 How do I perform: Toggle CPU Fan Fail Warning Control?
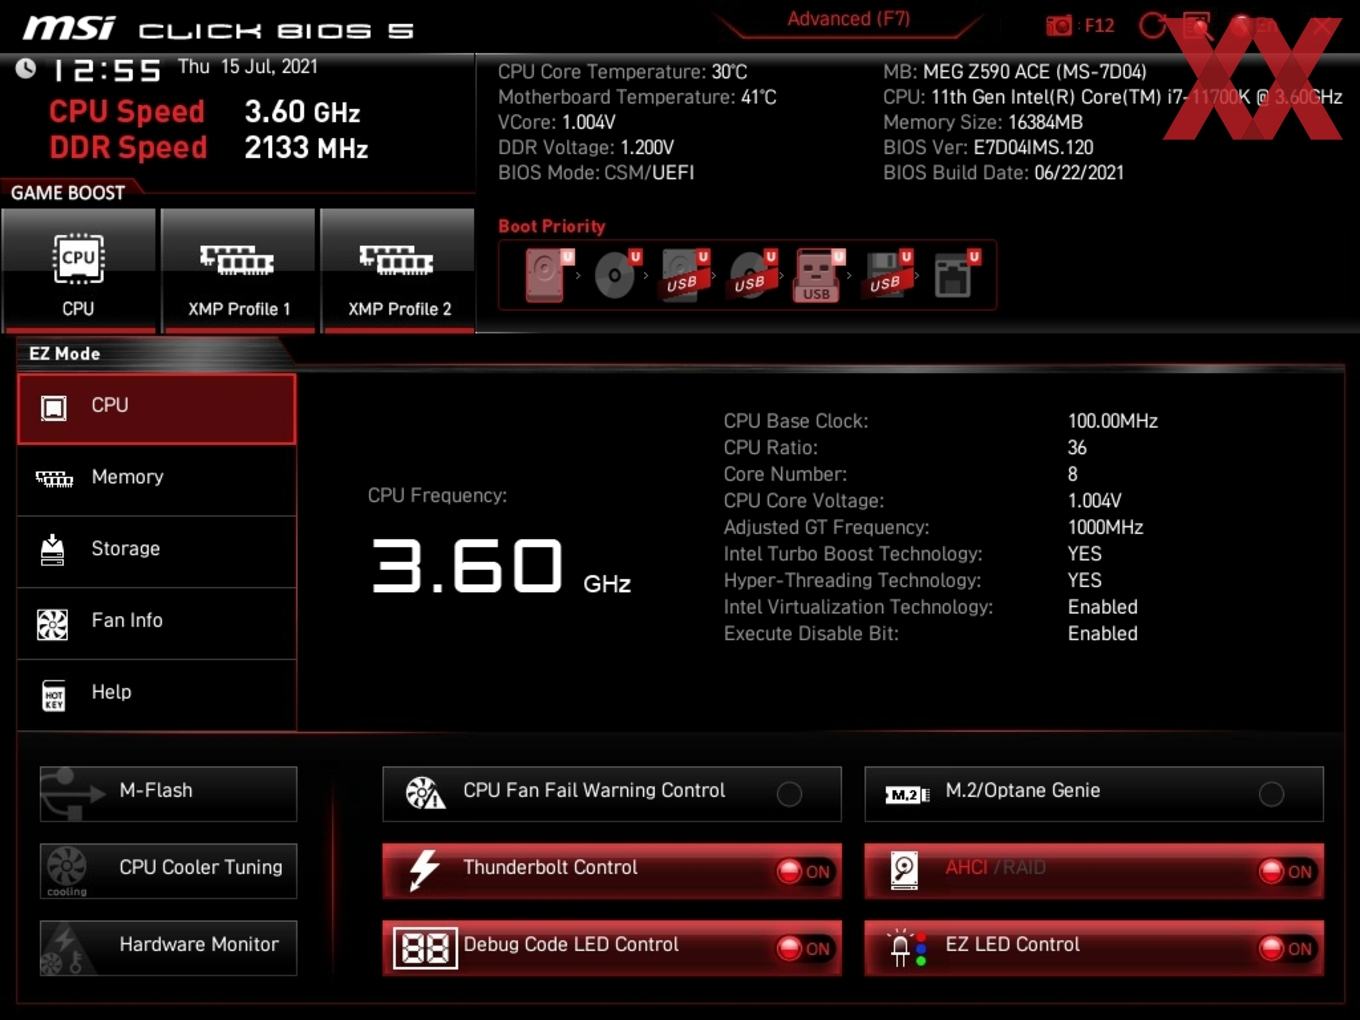[612, 794]
